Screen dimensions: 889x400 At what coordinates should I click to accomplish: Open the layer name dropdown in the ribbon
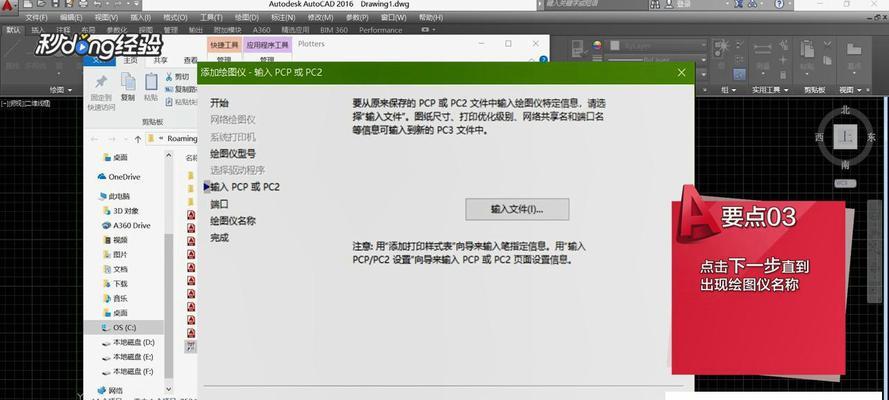[x=657, y=45]
